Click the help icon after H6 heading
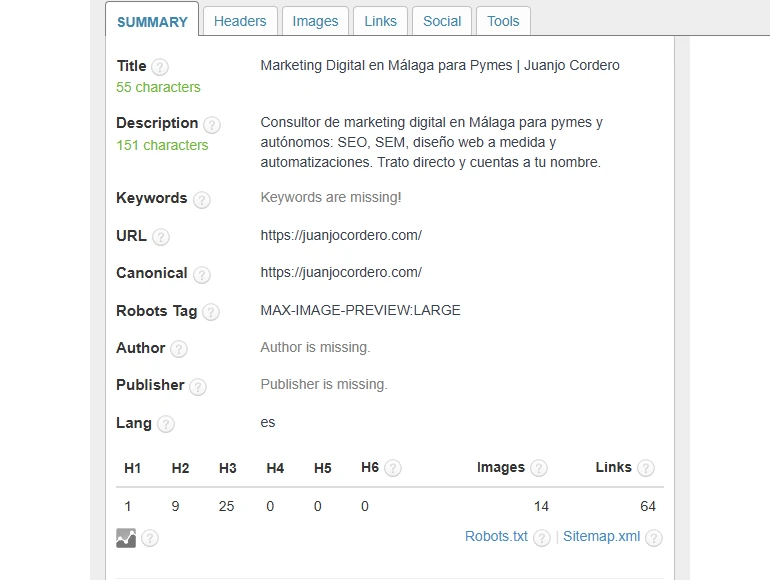 (392, 468)
